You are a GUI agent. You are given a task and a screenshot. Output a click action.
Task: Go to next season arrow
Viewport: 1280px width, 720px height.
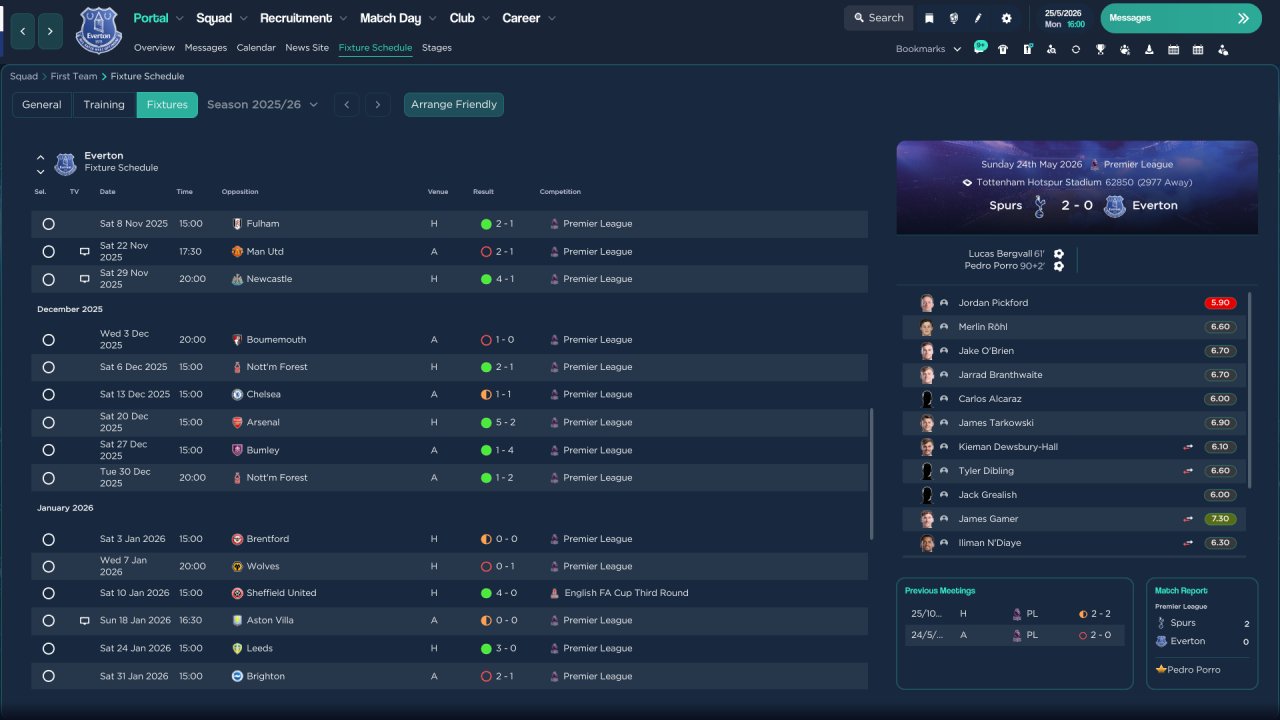377,105
